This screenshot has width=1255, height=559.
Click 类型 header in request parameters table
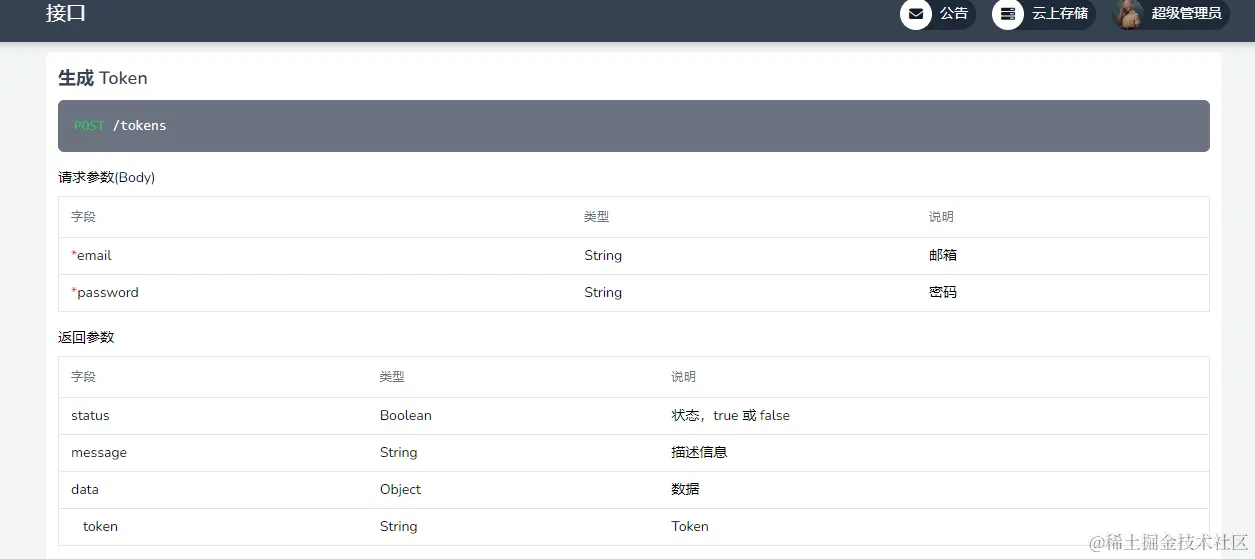point(597,217)
